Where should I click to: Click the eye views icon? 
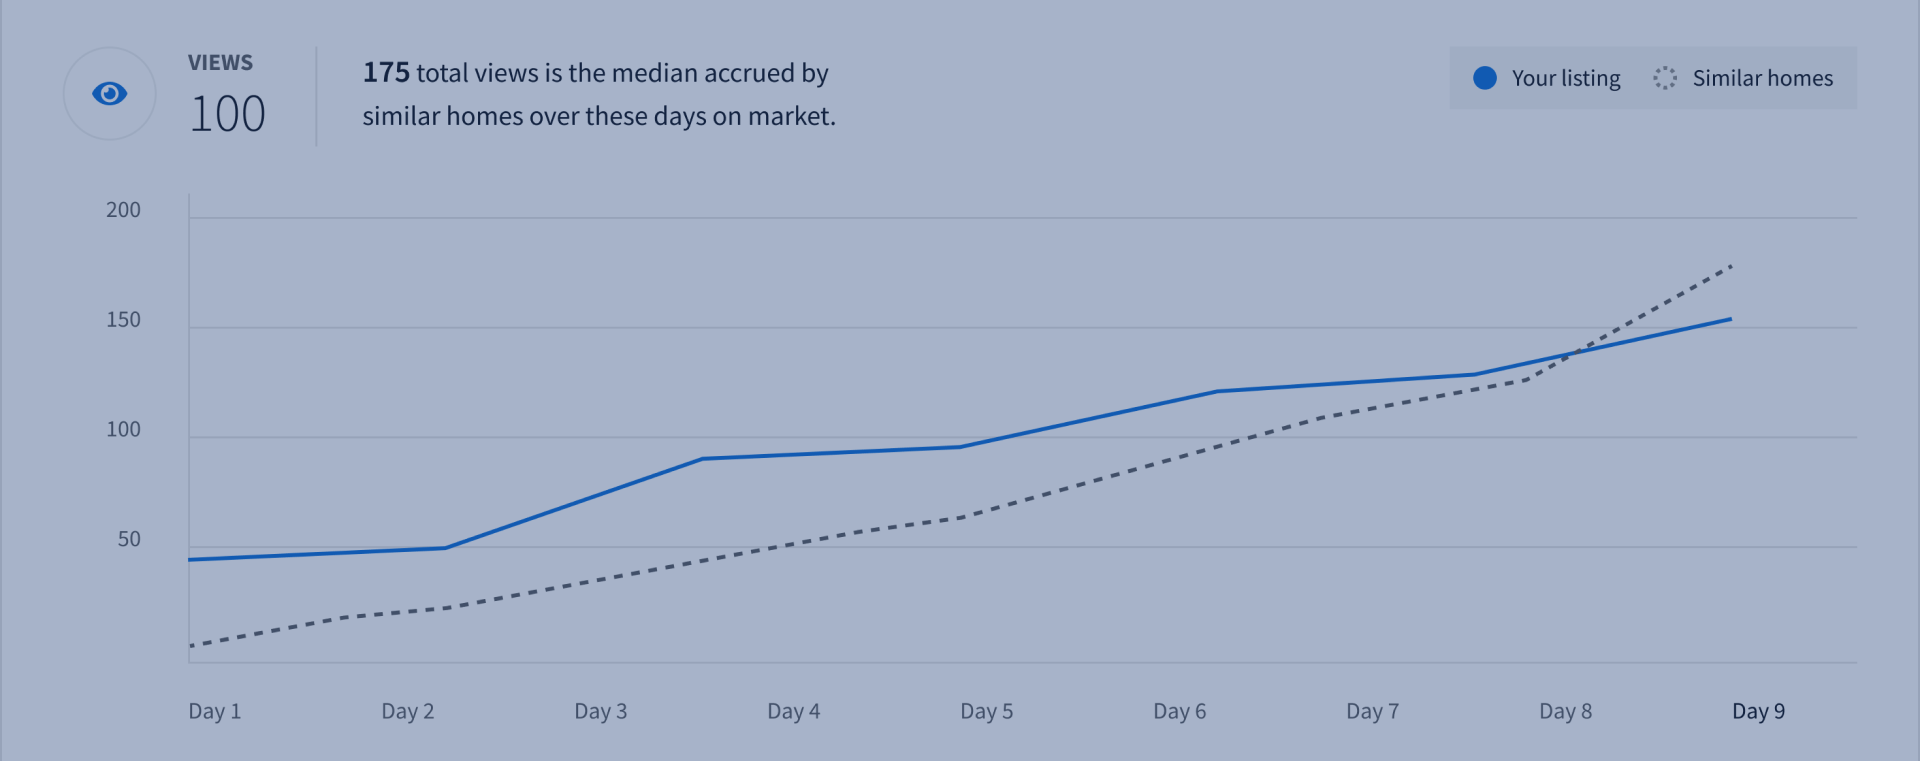[109, 94]
